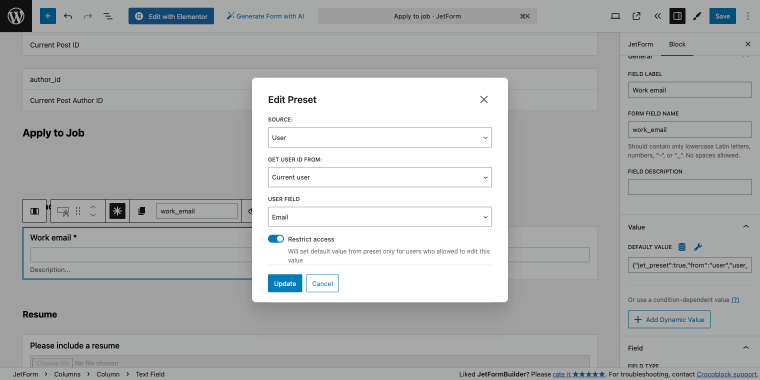Image resolution: width=760 pixels, height=380 pixels.
Task: Click the redo arrow icon
Action: [x=88, y=16]
